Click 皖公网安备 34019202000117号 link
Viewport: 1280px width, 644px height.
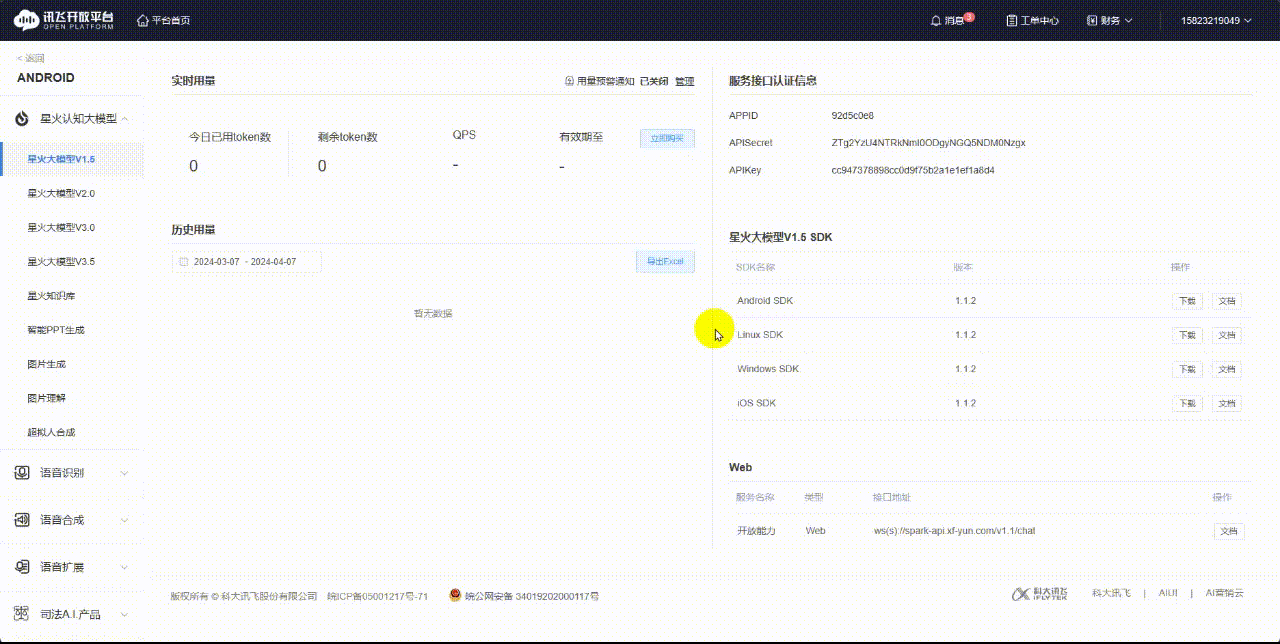point(531,596)
